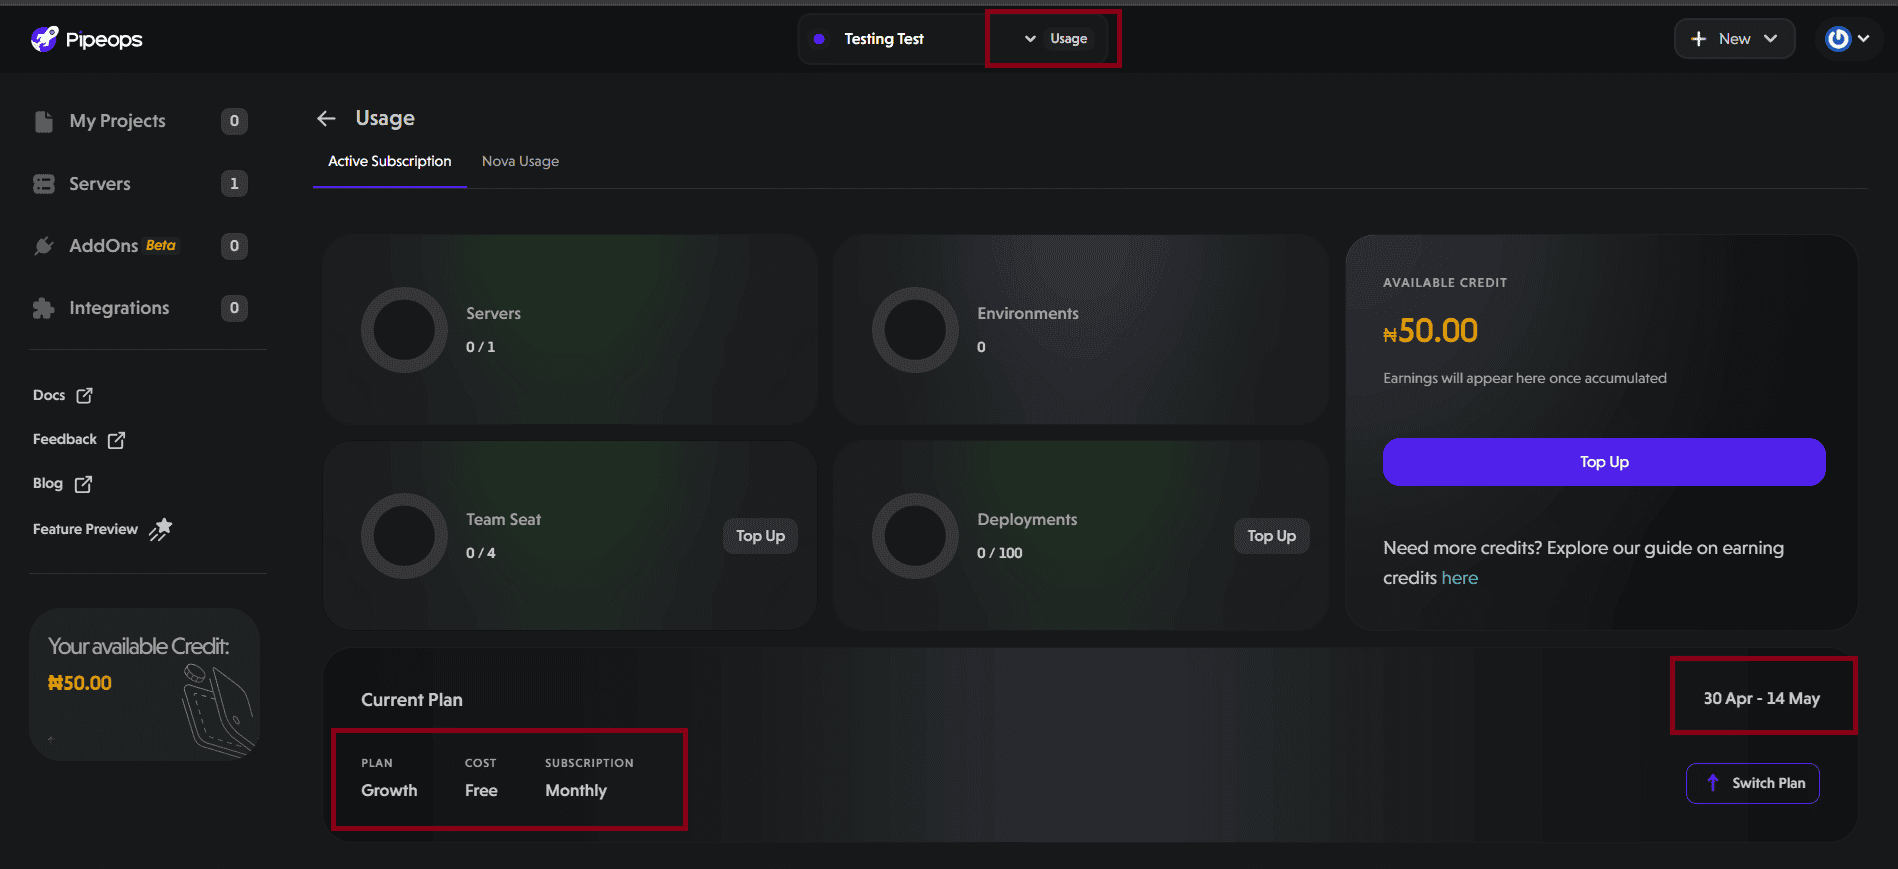Click the Beta tag next to AddOns
1898x869 pixels.
pyautogui.click(x=161, y=245)
